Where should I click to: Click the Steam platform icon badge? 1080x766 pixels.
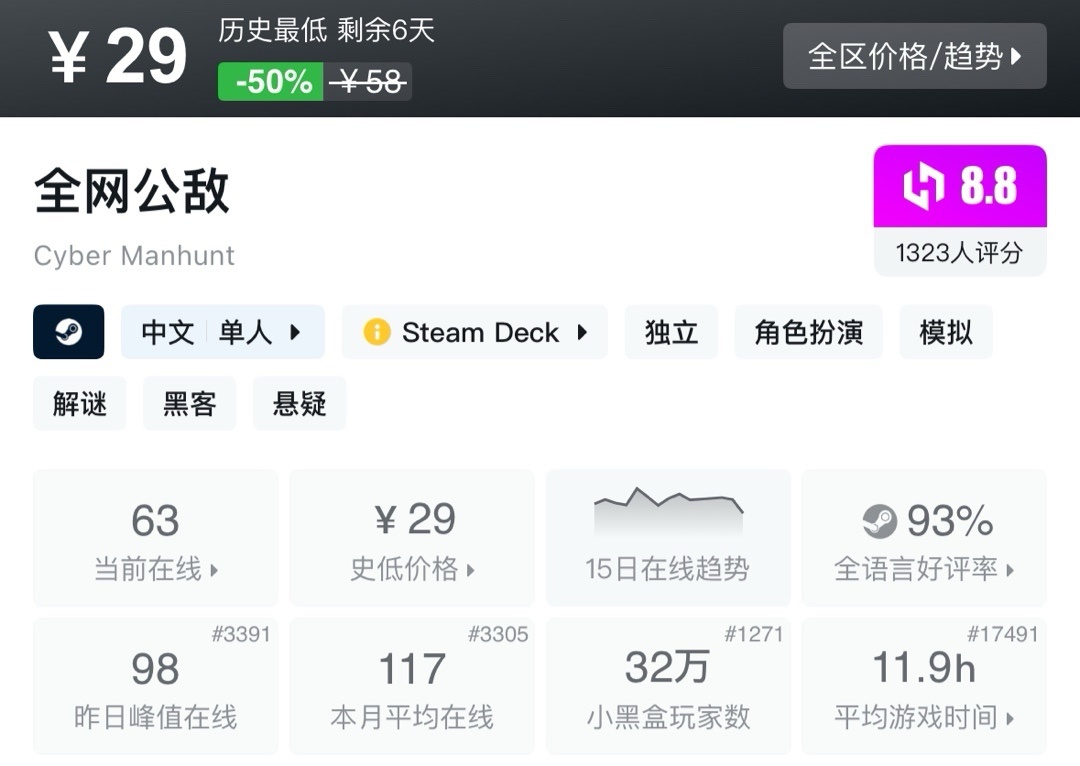pyautogui.click(x=68, y=332)
